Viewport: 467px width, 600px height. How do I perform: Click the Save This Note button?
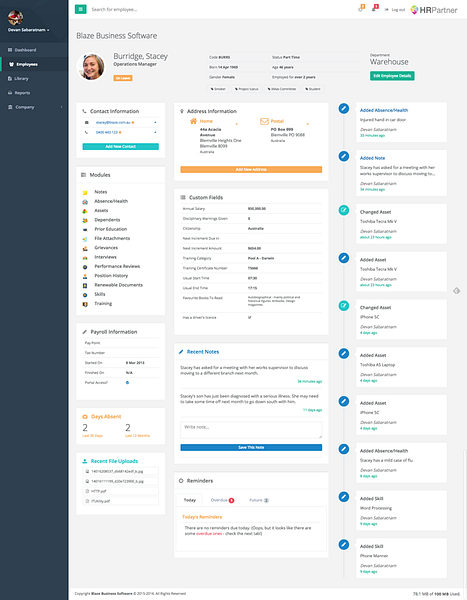(x=251, y=447)
